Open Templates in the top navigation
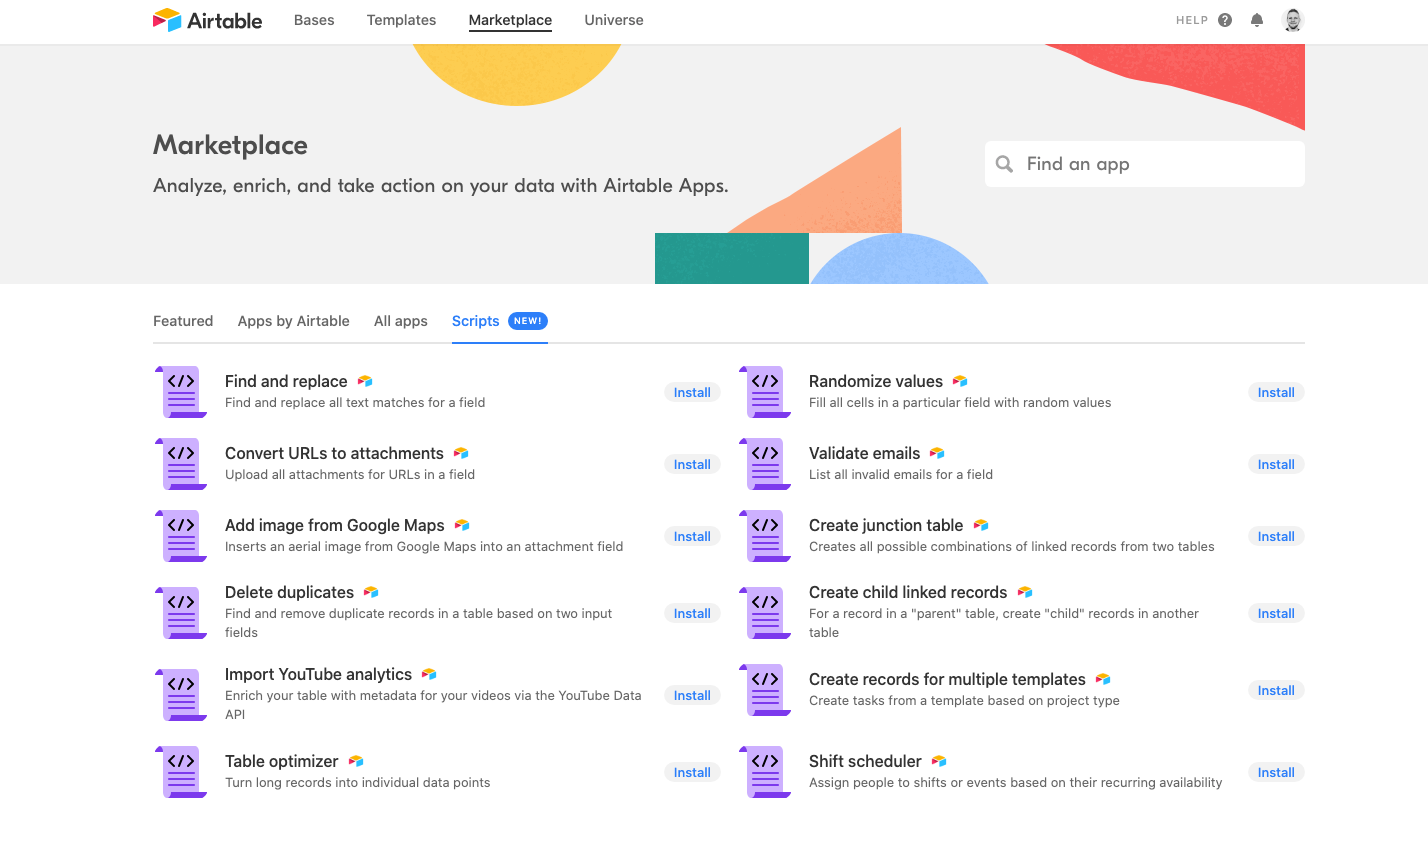The height and width of the screenshot is (844, 1428). (401, 20)
